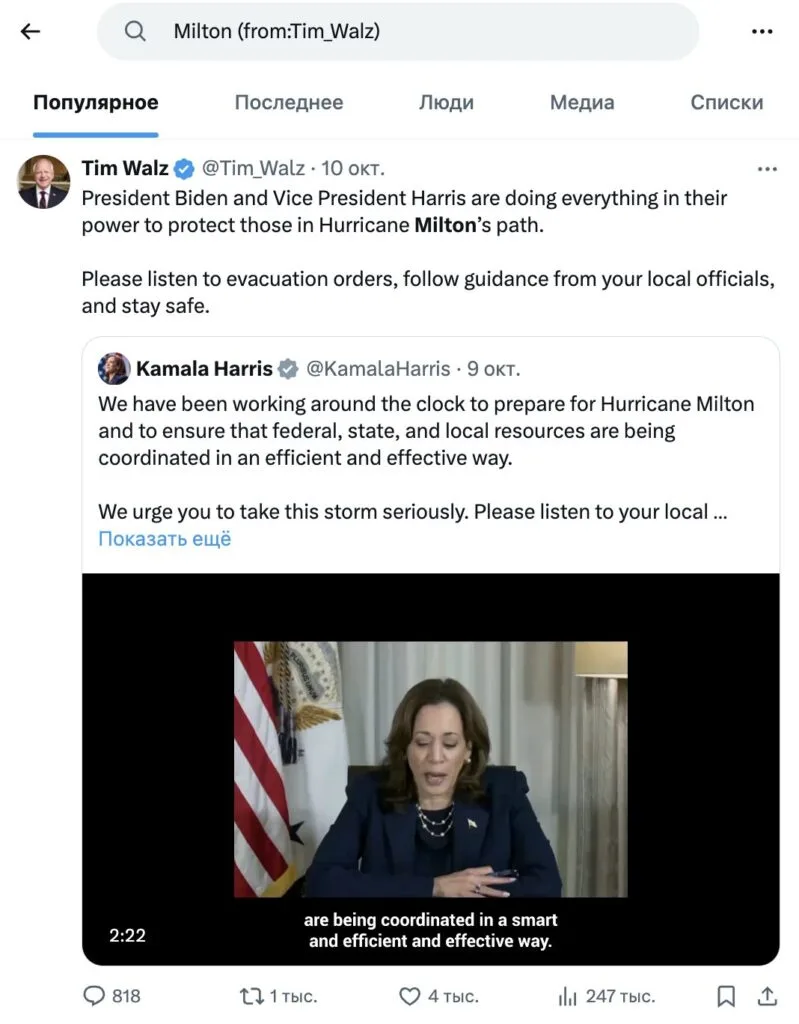View post analytics bar chart icon
Viewport: 799px width, 1024px height.
coord(567,997)
